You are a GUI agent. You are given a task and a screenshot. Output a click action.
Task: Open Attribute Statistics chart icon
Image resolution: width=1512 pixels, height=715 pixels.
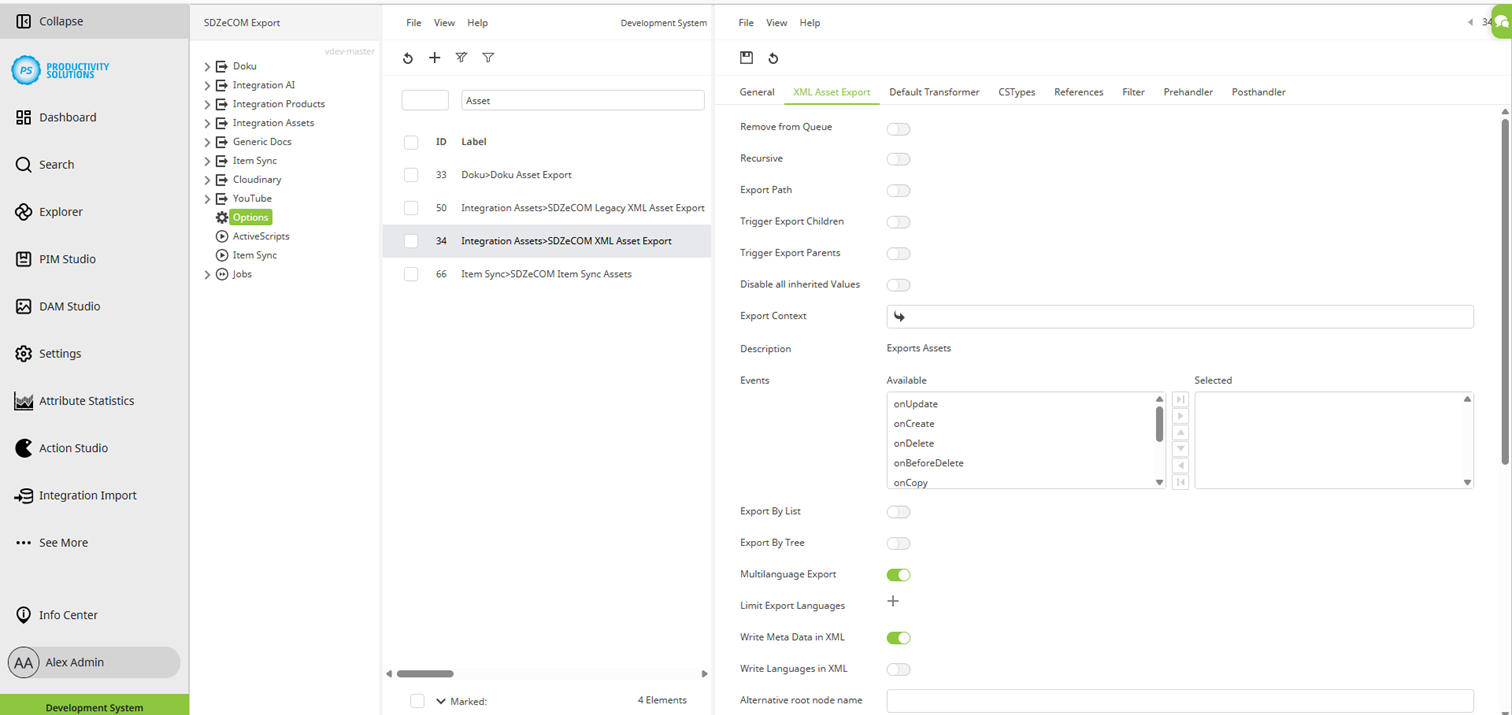(x=23, y=401)
